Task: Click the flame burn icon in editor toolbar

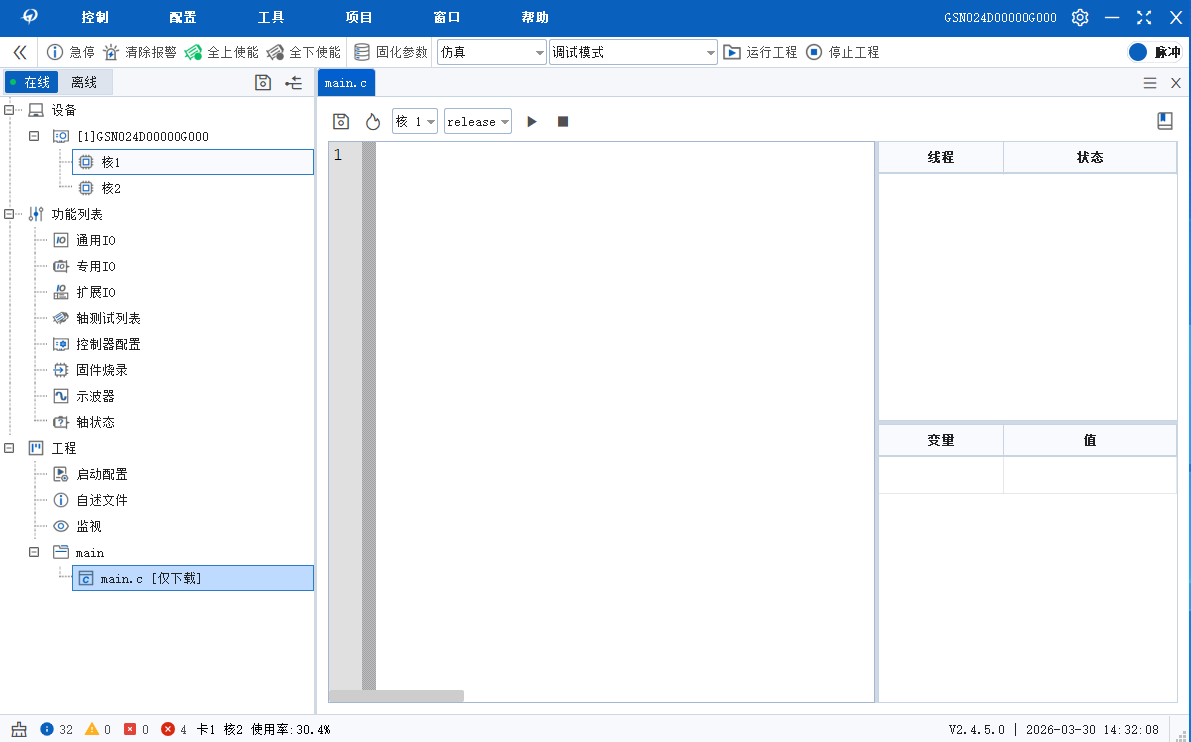Action: (373, 121)
